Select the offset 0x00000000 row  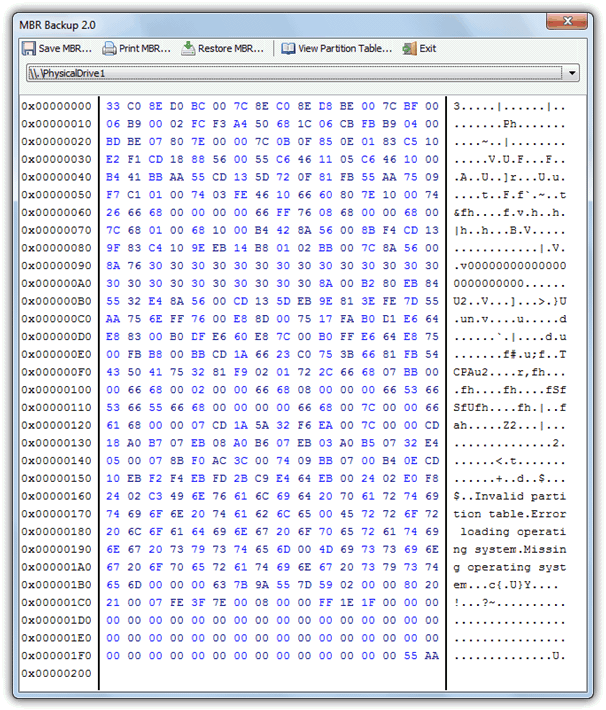pos(56,106)
